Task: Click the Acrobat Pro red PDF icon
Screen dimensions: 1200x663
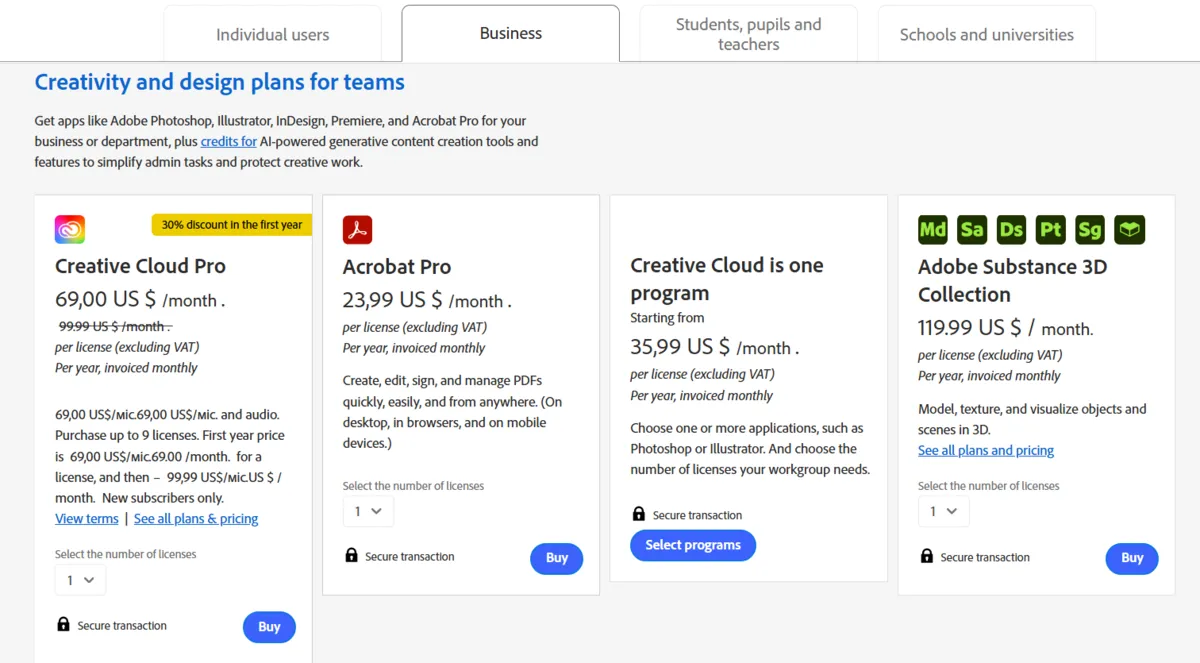Action: point(358,228)
